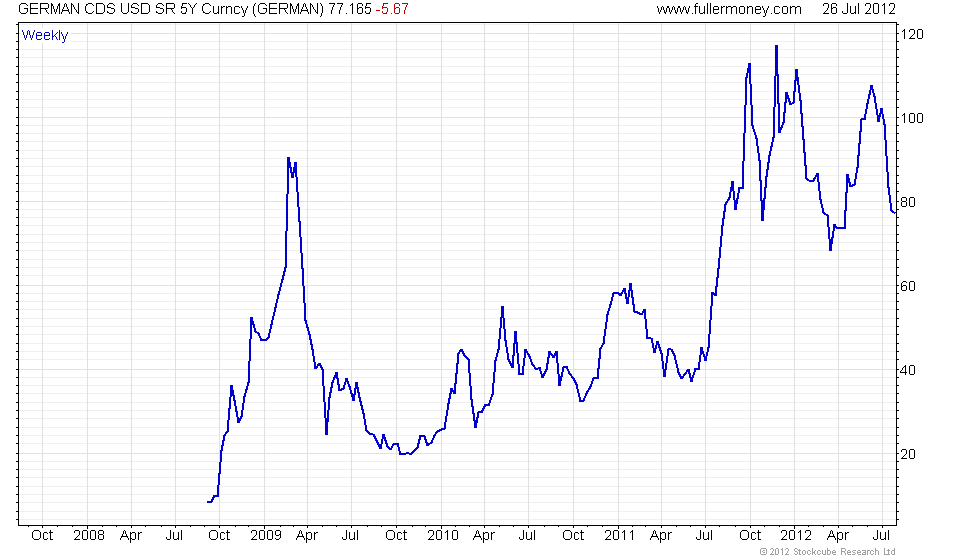
Task: Select the red change value -5.67
Action: (392, 9)
